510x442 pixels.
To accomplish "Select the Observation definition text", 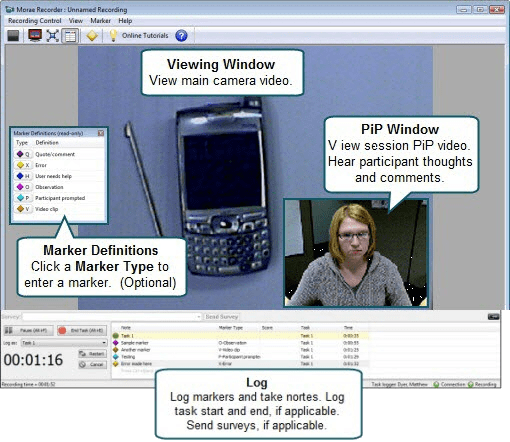I will click(x=49, y=187).
